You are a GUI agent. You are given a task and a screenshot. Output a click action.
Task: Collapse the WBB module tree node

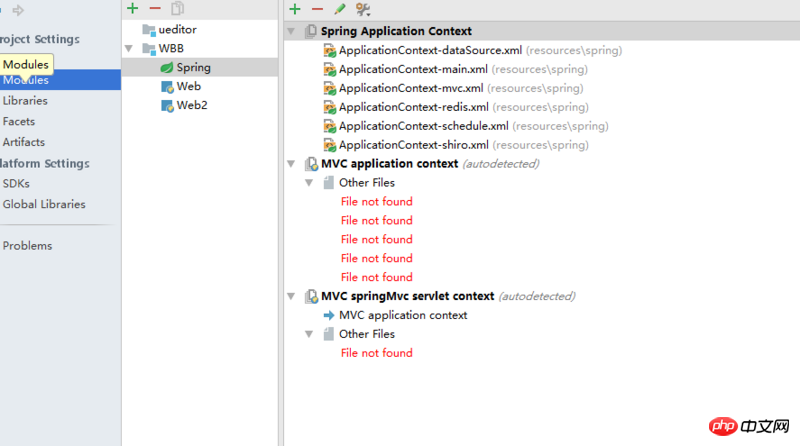pyautogui.click(x=129, y=48)
